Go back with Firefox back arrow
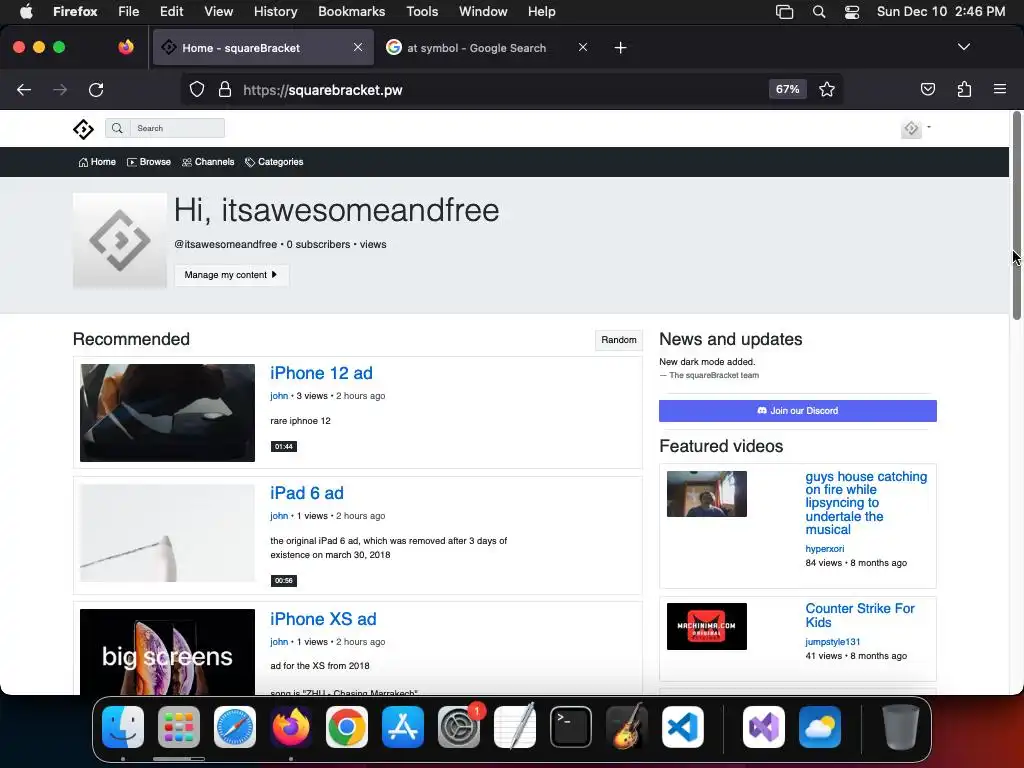 tap(24, 89)
